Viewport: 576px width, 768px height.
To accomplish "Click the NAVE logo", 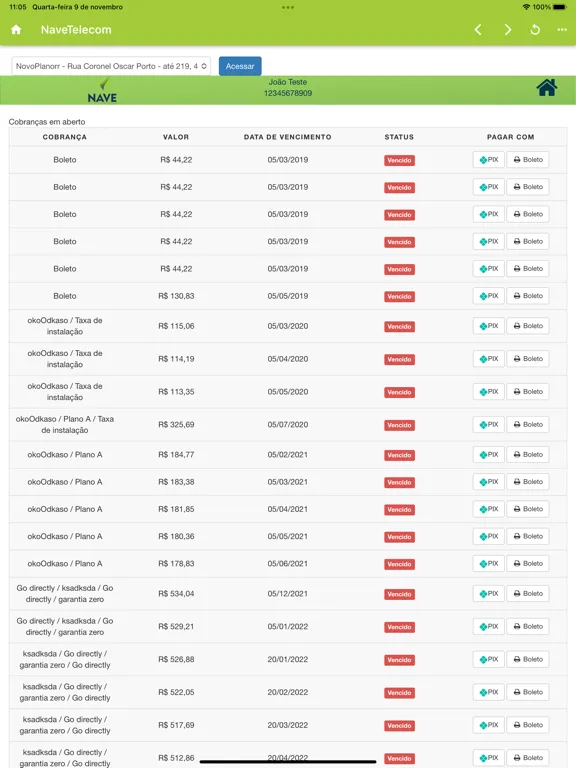I will point(102,91).
